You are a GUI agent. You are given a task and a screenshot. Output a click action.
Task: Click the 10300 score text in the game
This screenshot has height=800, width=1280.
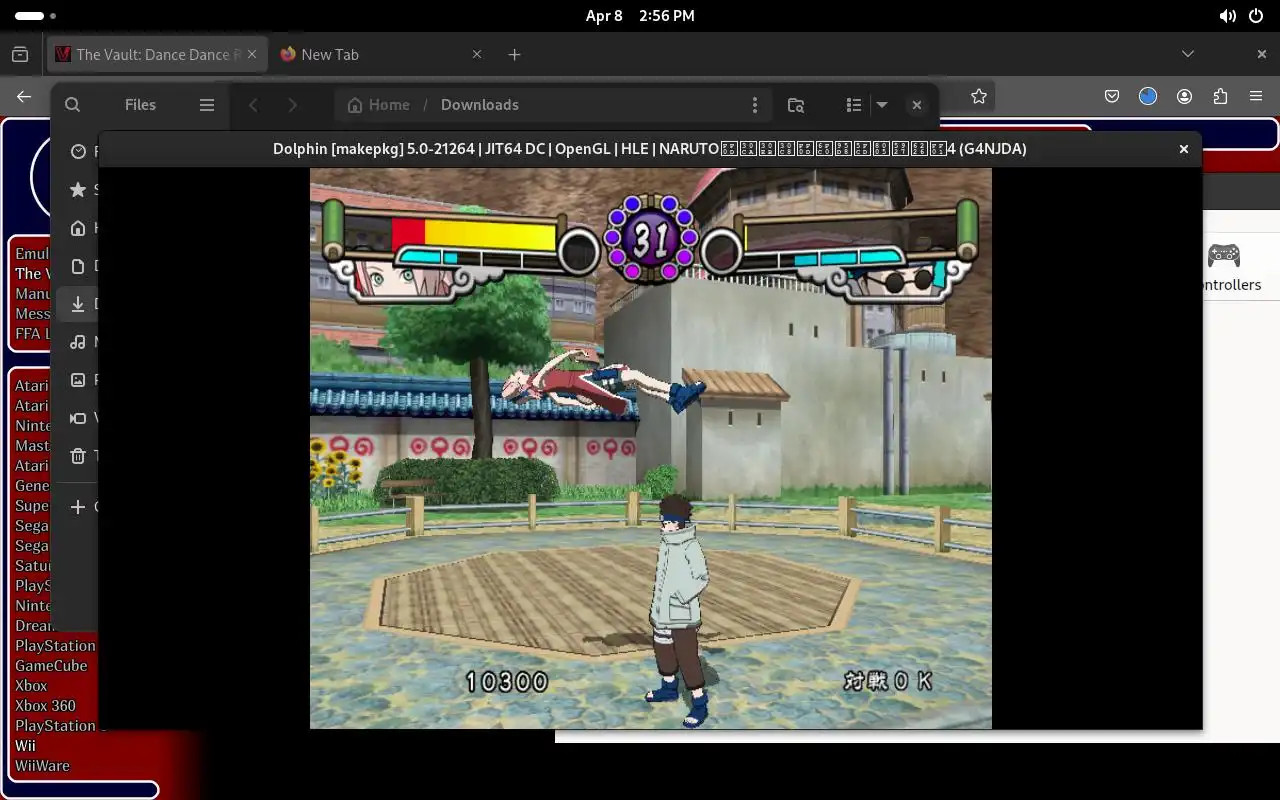coord(507,682)
